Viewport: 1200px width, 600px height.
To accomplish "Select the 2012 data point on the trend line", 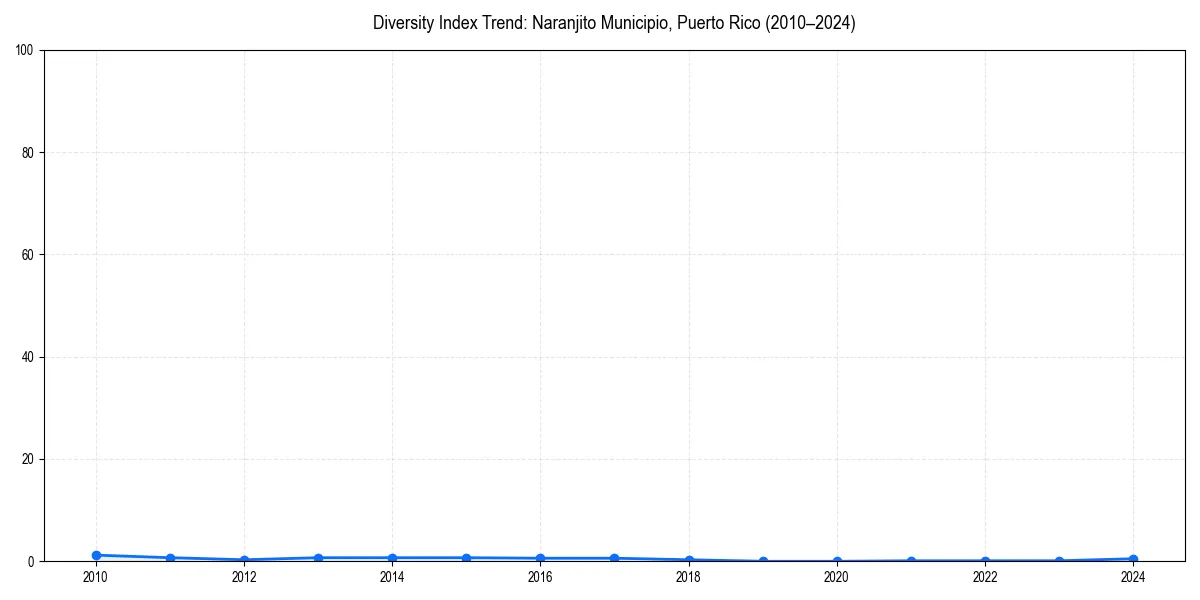I will pos(243,558).
